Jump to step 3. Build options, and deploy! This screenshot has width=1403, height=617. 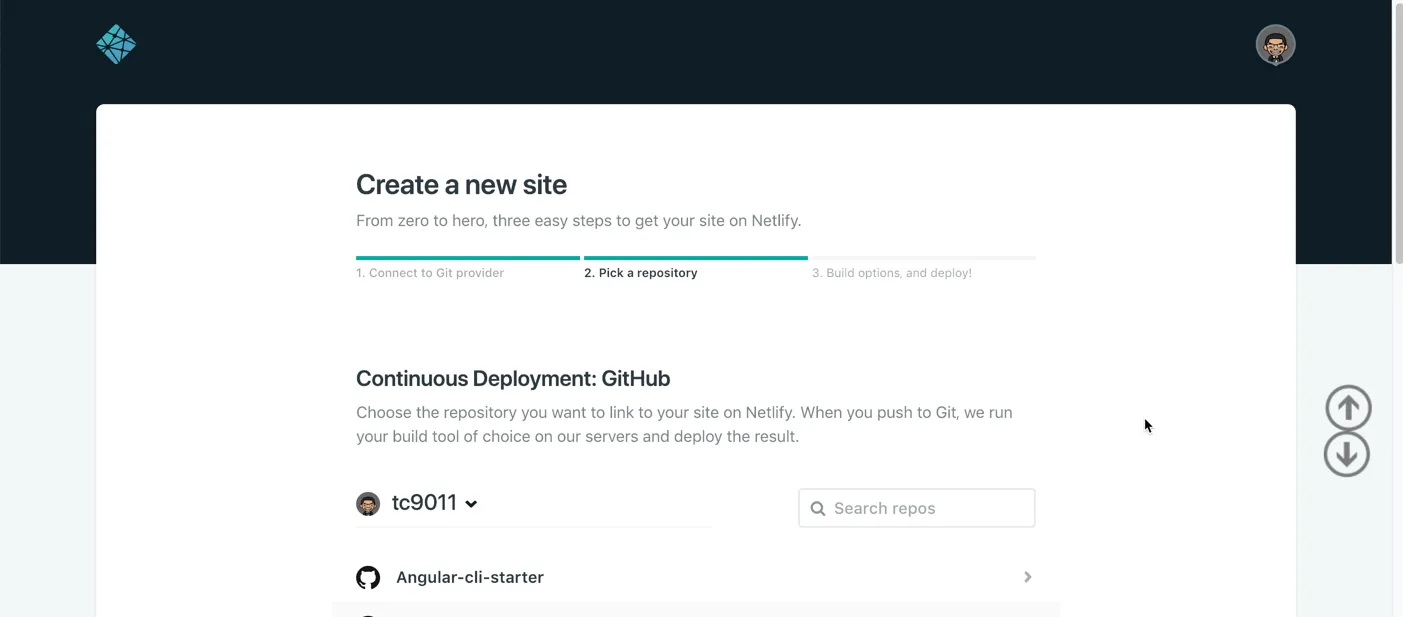(892, 273)
